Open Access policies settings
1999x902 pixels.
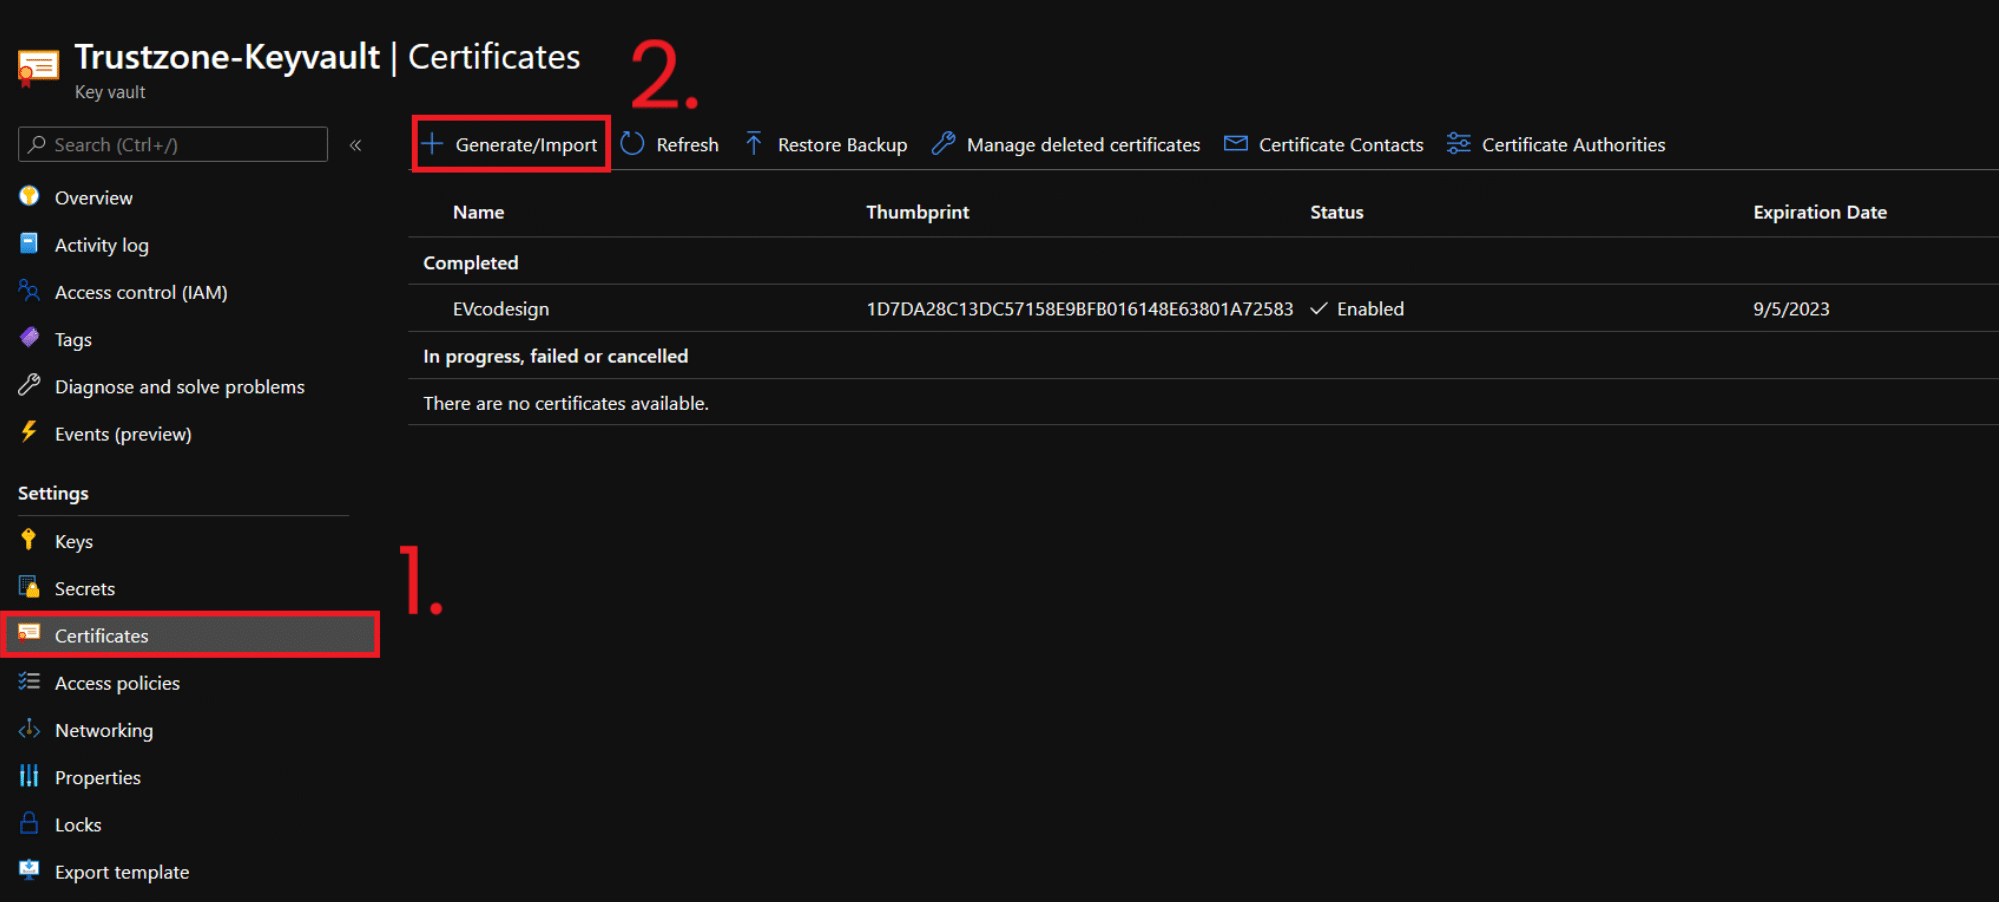click(118, 682)
